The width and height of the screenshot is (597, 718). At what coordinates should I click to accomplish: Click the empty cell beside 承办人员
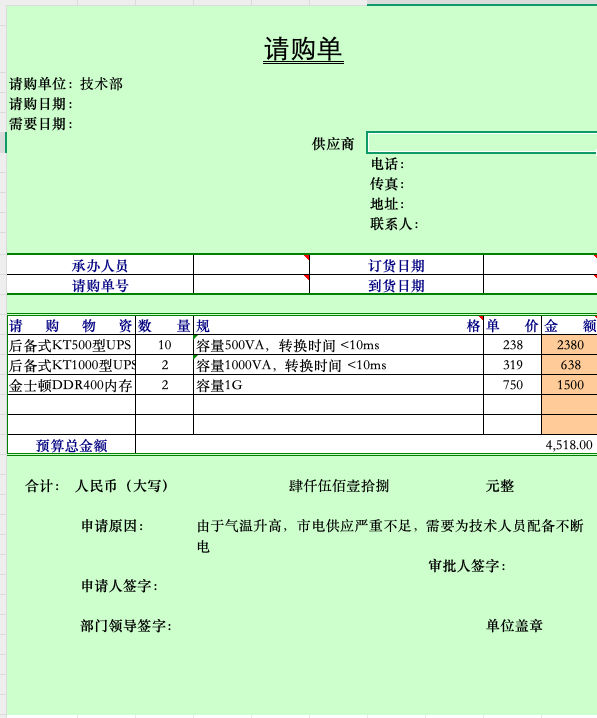251,265
